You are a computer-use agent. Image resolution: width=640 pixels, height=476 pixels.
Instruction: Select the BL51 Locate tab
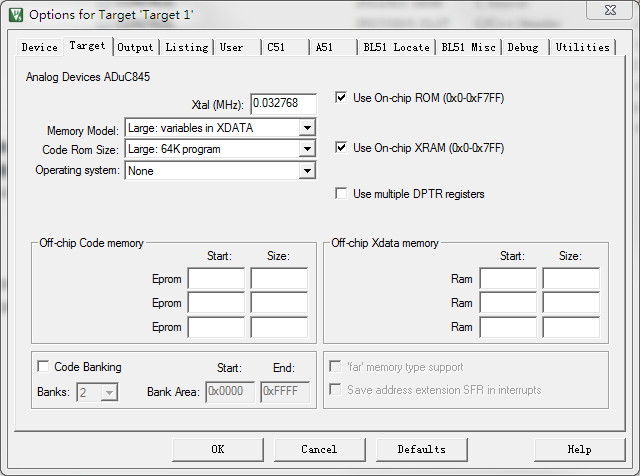(x=396, y=47)
